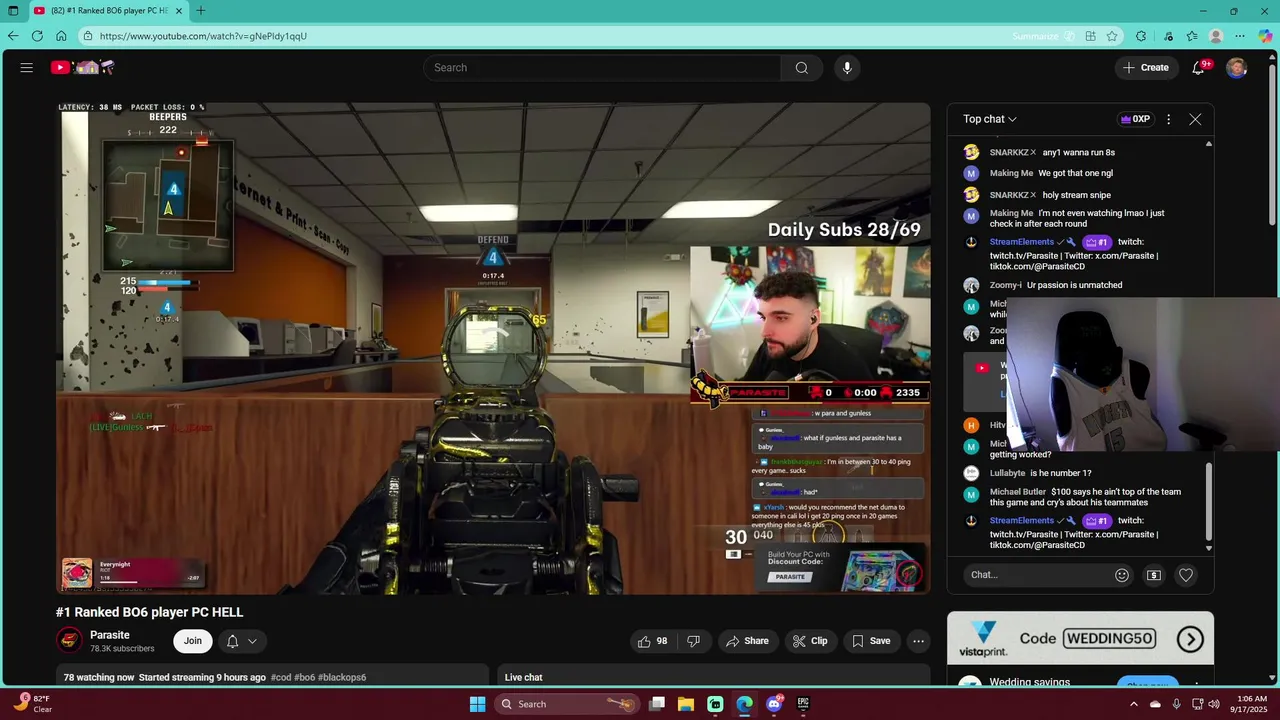The width and height of the screenshot is (1280, 720).
Task: Click the Live chat section heading
Action: pos(524,677)
